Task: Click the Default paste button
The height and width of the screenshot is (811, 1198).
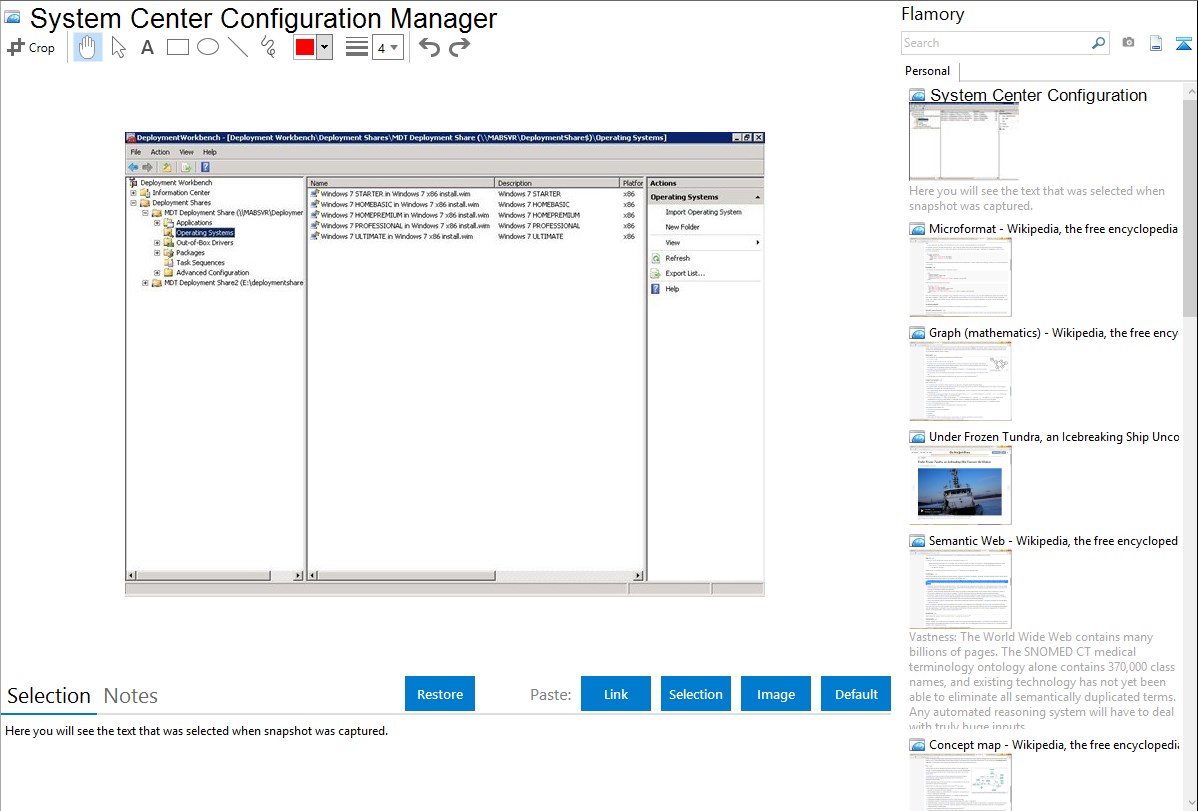Action: (x=856, y=694)
